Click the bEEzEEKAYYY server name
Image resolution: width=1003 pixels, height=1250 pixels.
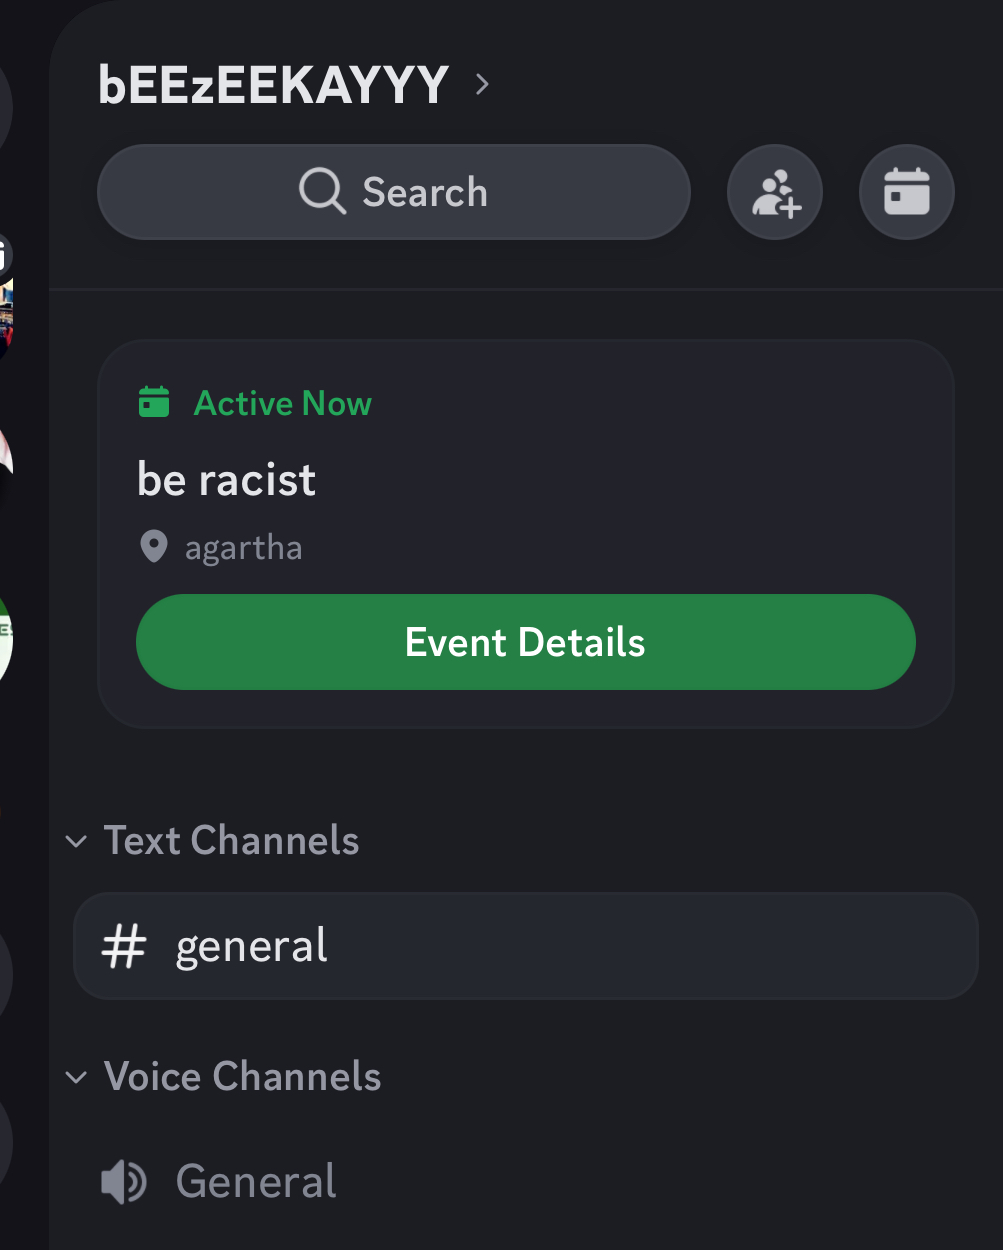[x=273, y=85]
